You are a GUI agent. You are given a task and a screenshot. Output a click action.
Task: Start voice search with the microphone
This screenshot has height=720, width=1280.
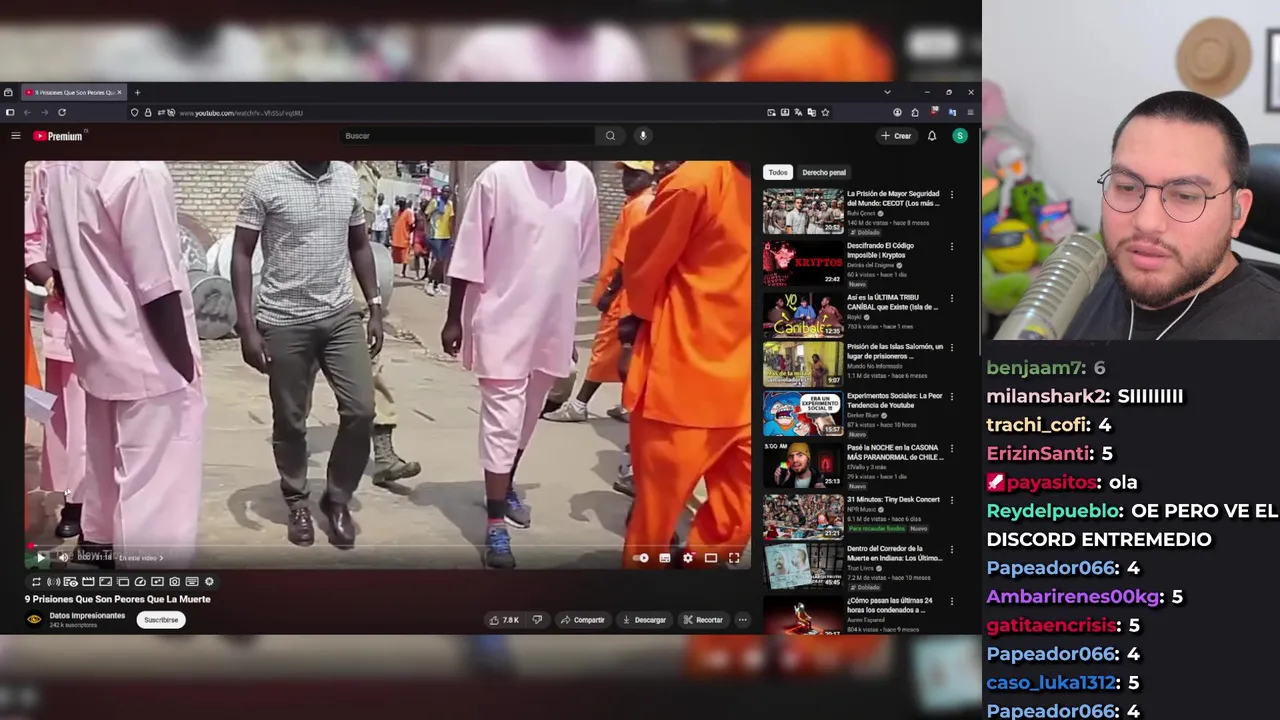pos(643,136)
